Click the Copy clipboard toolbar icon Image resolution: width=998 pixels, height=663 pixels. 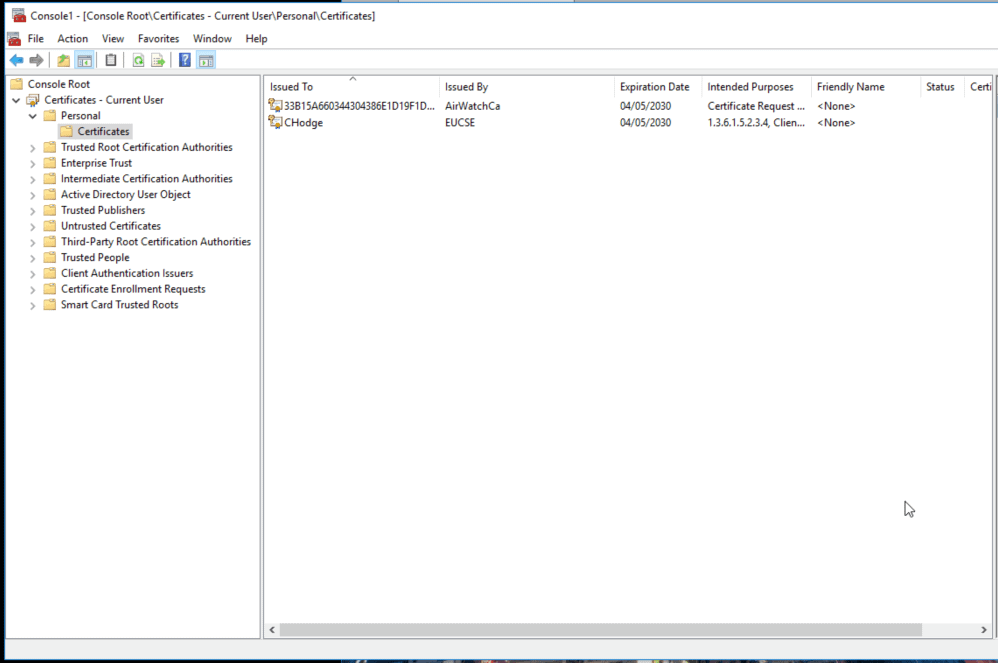click(111, 60)
